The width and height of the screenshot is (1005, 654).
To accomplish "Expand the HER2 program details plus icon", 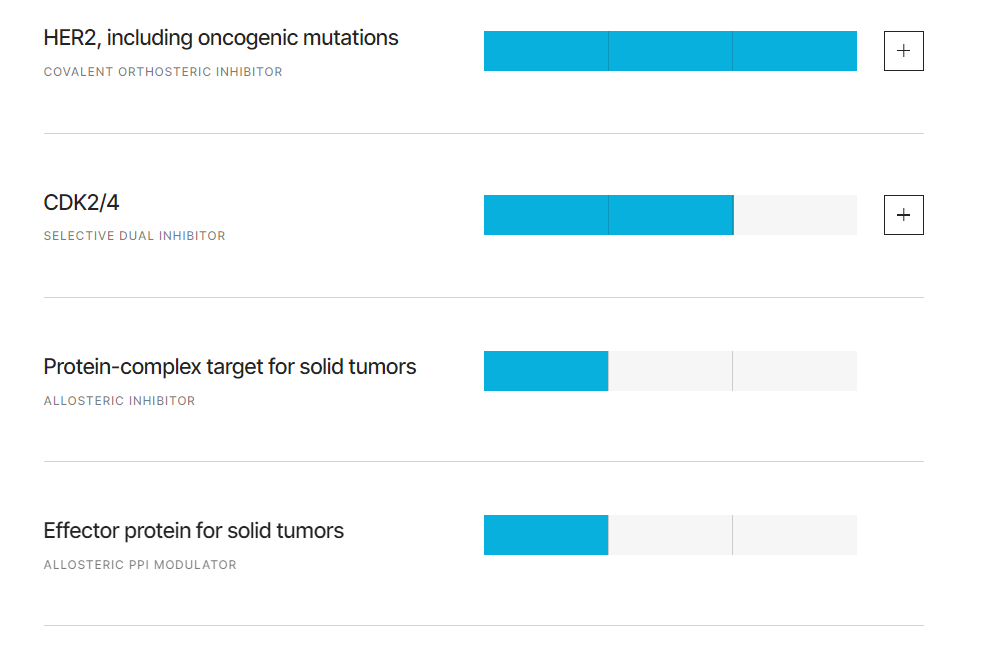I will coord(903,51).
